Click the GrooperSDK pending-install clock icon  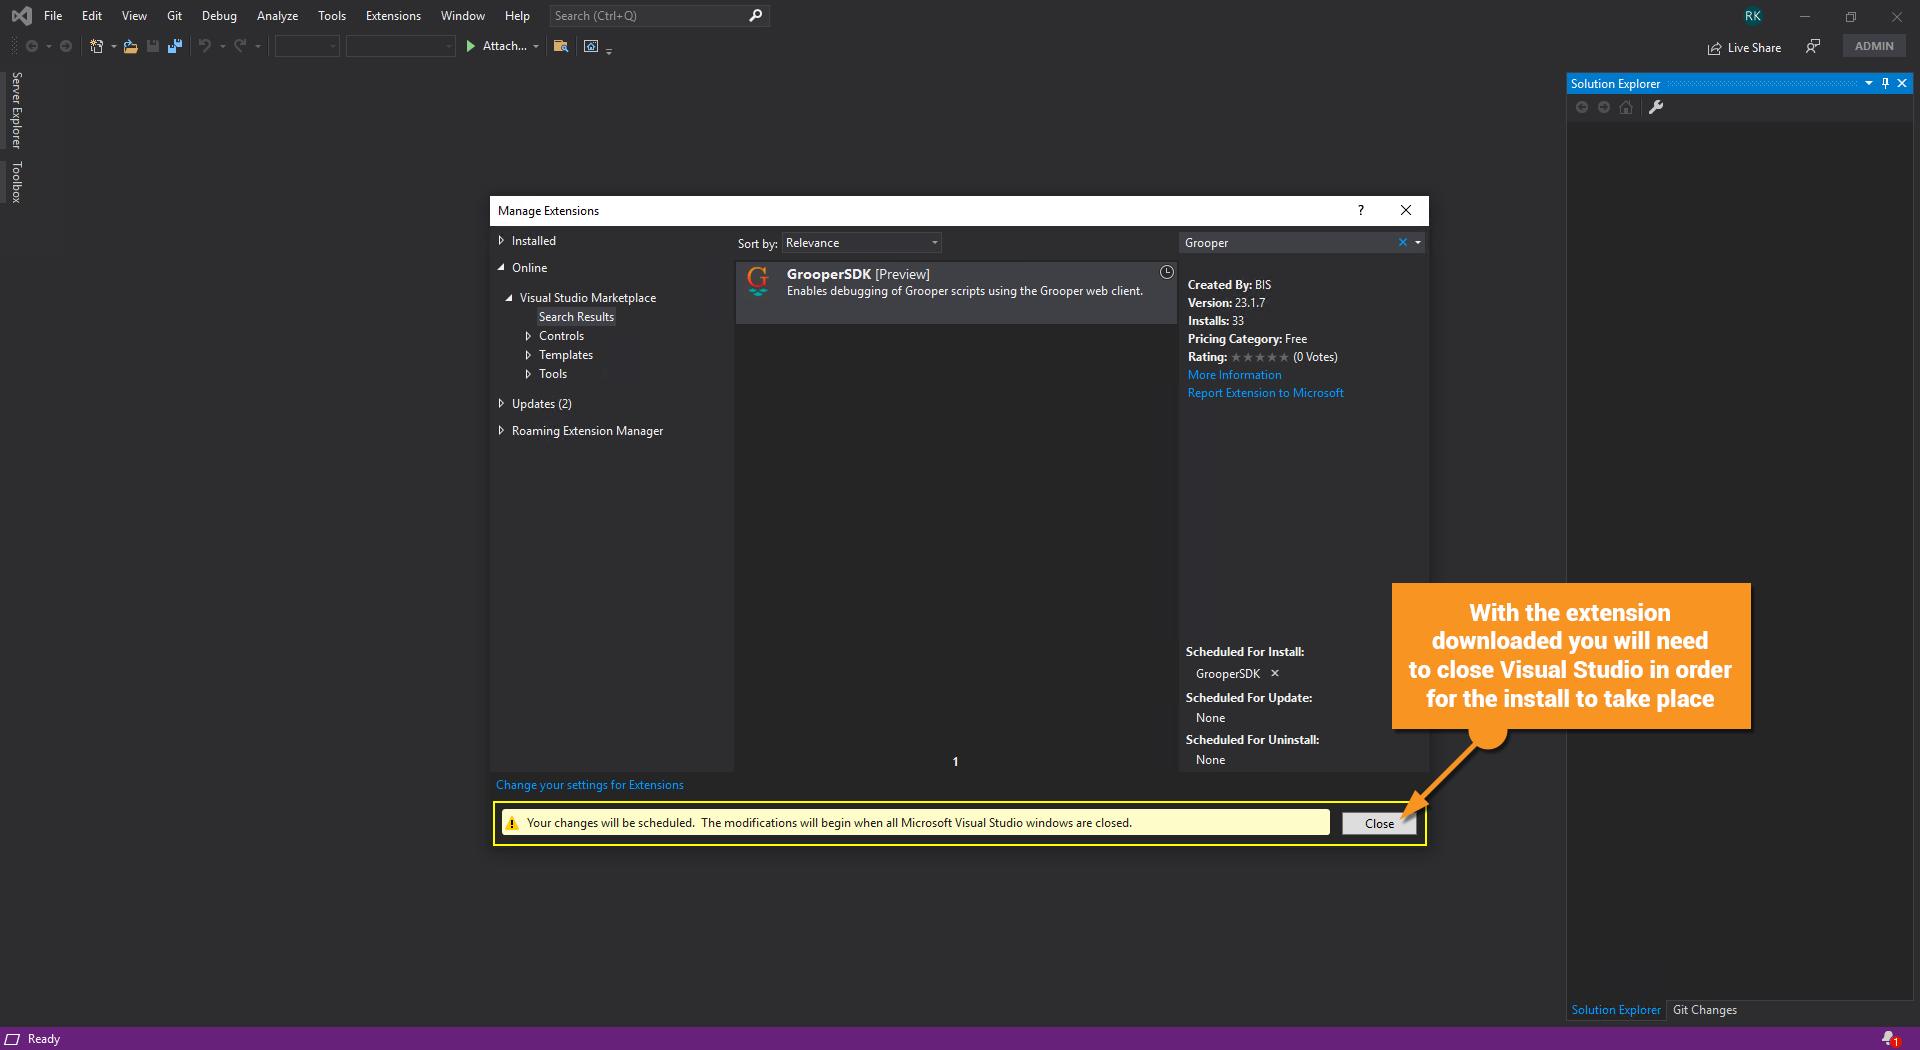[x=1166, y=272]
